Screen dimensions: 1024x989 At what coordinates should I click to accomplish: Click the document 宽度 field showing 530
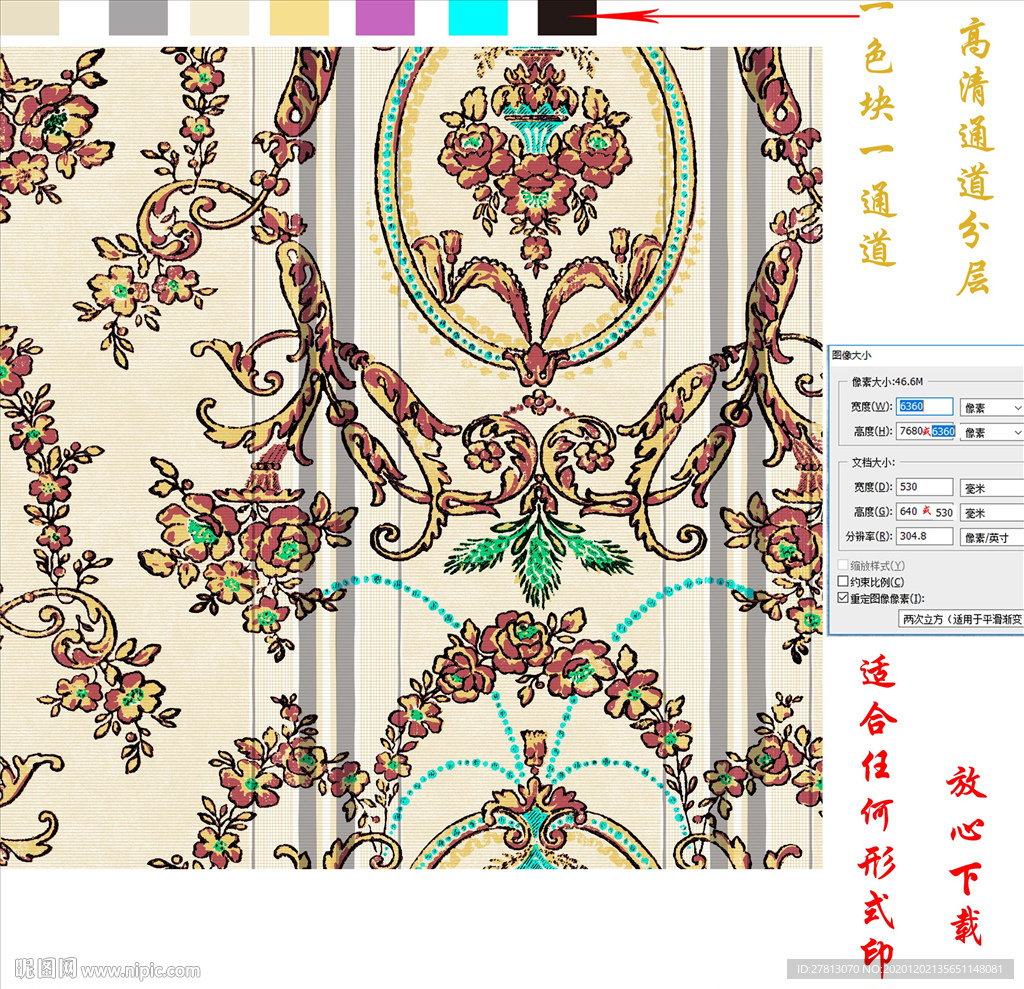(925, 487)
